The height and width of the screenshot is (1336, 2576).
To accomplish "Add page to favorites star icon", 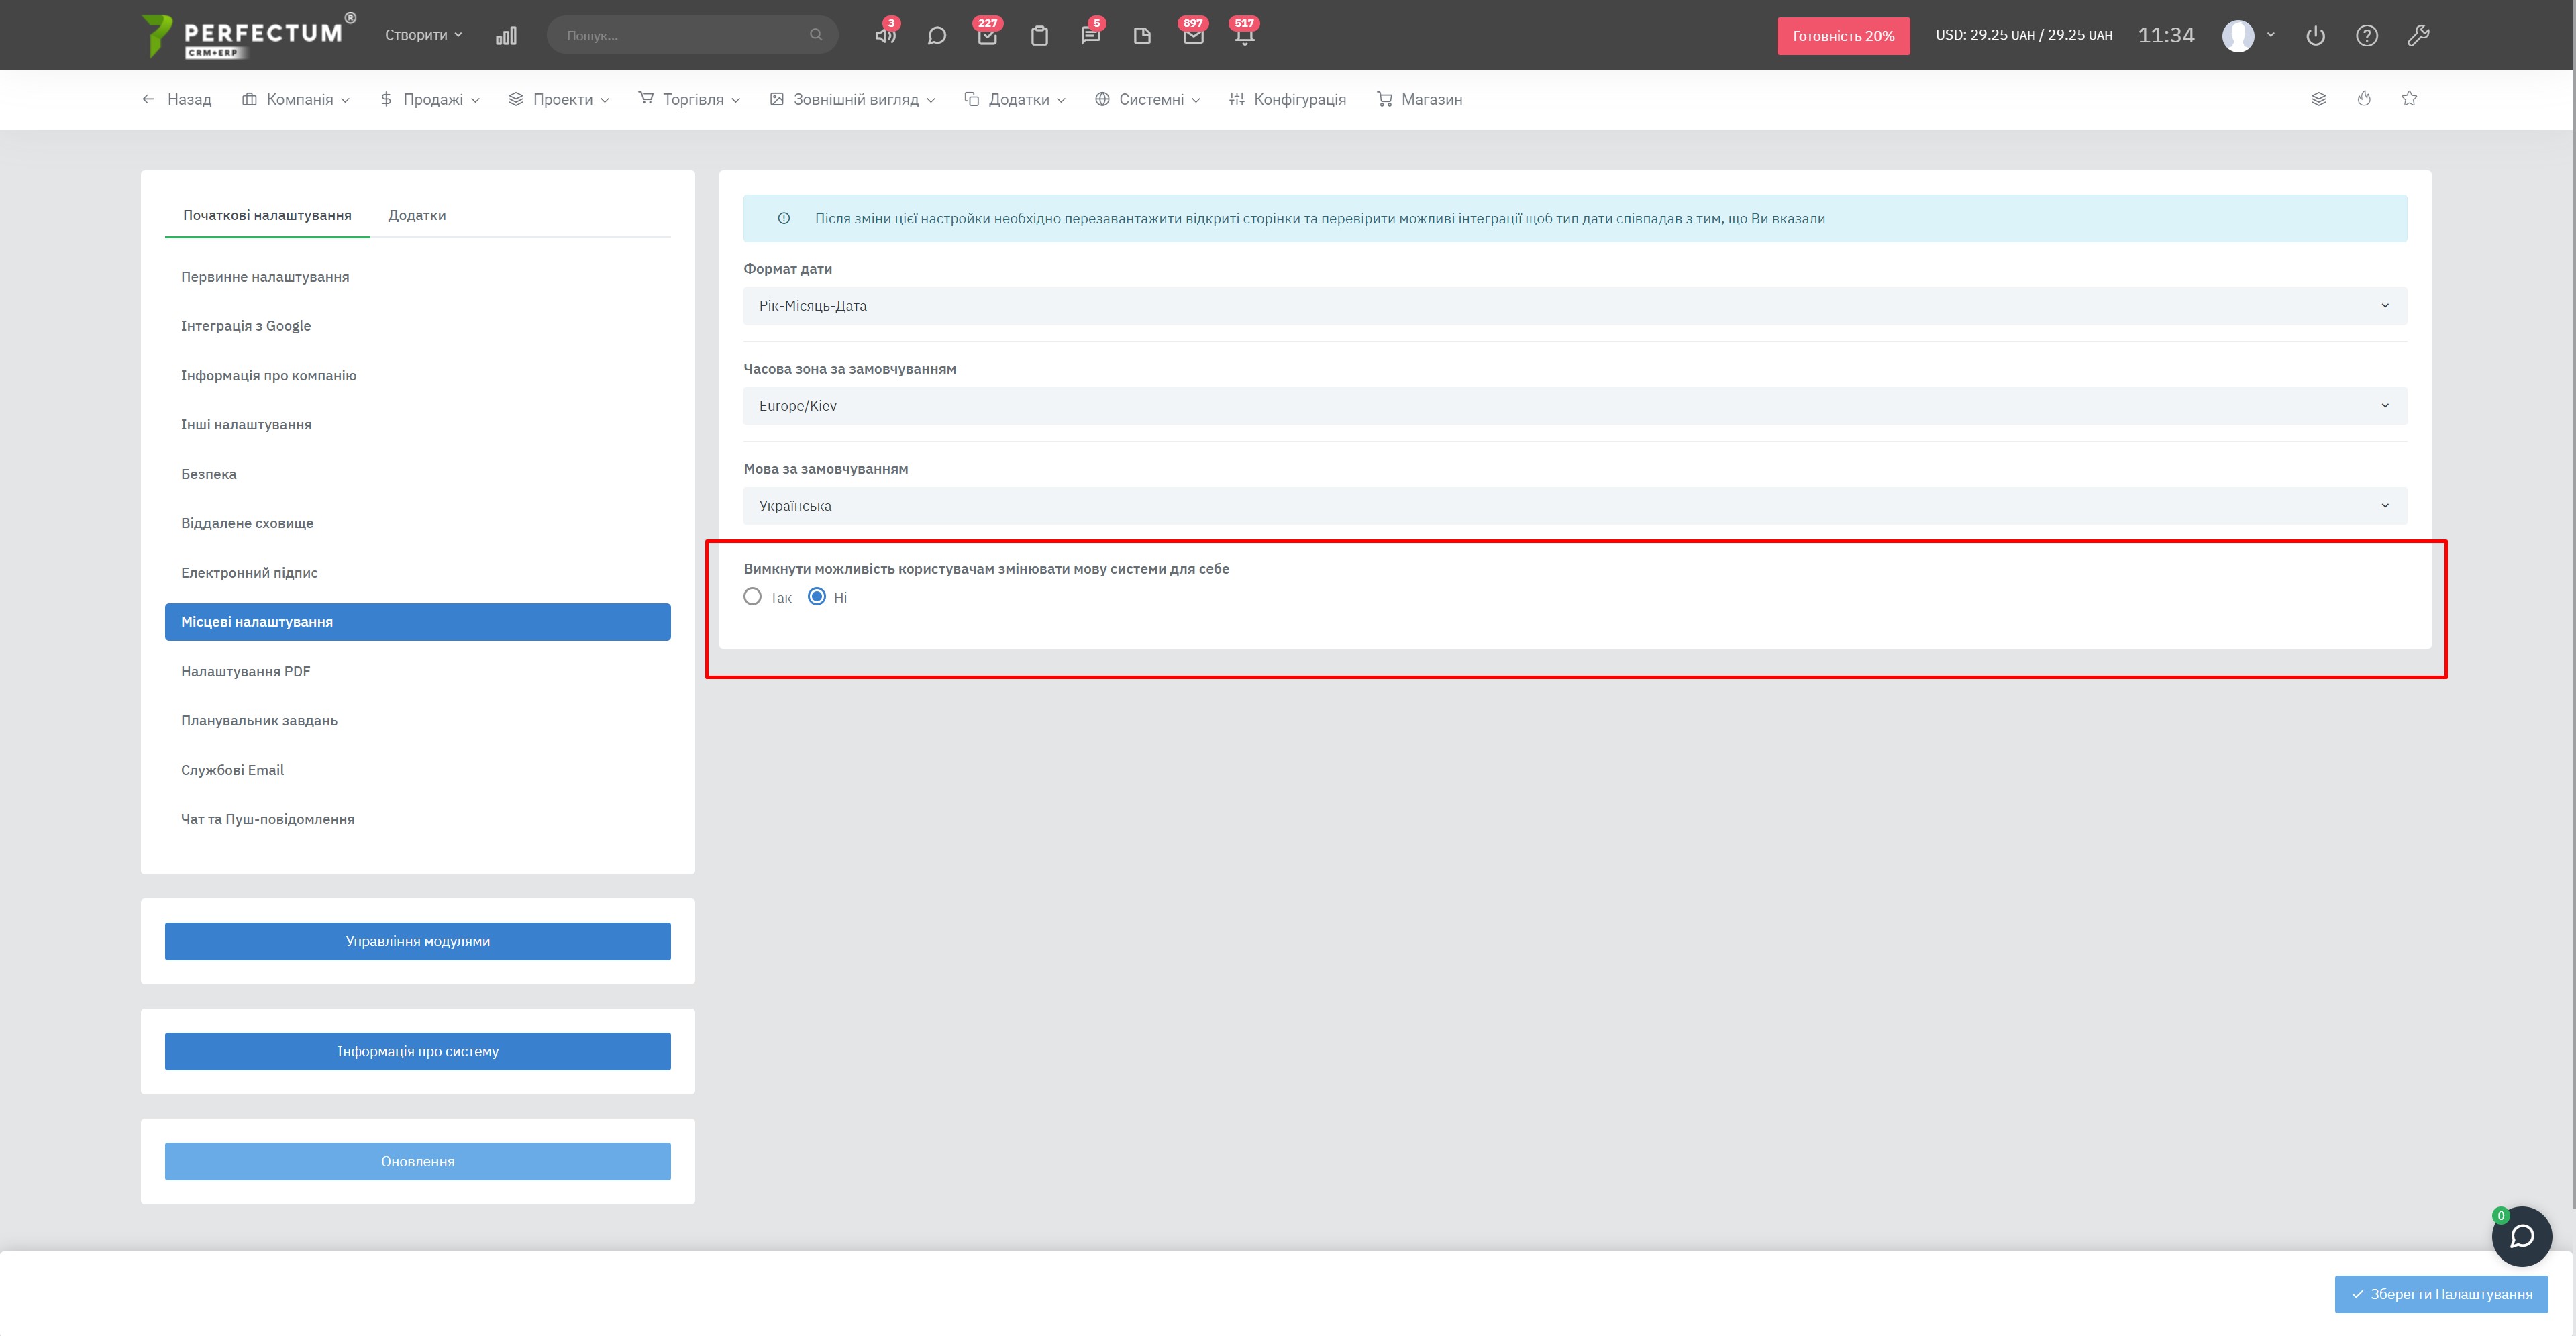I will 2409,99.
